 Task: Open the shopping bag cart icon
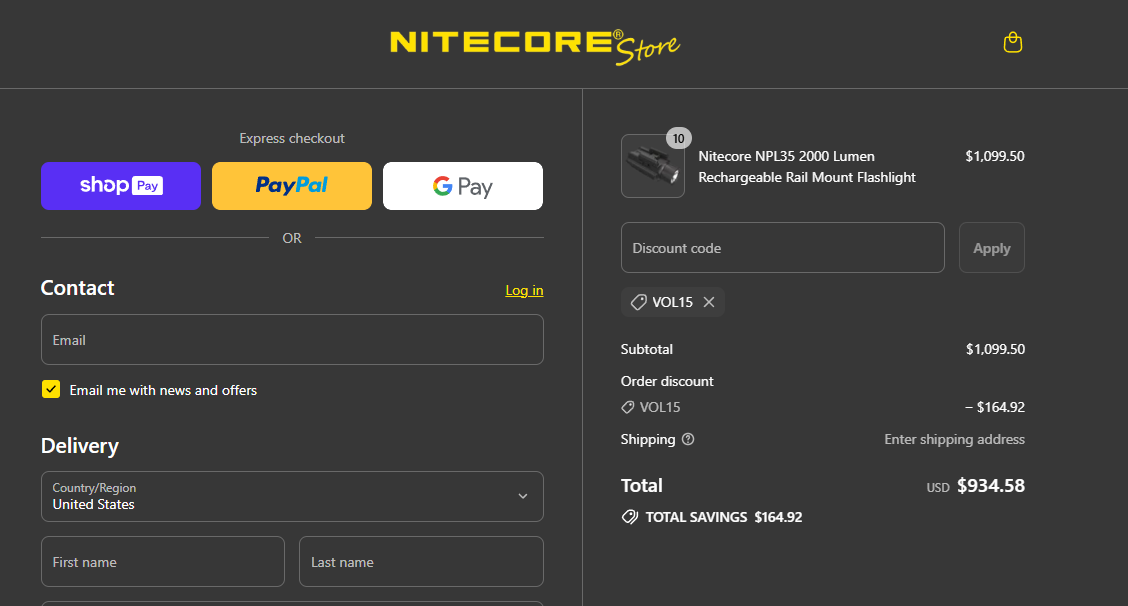[x=1012, y=42]
